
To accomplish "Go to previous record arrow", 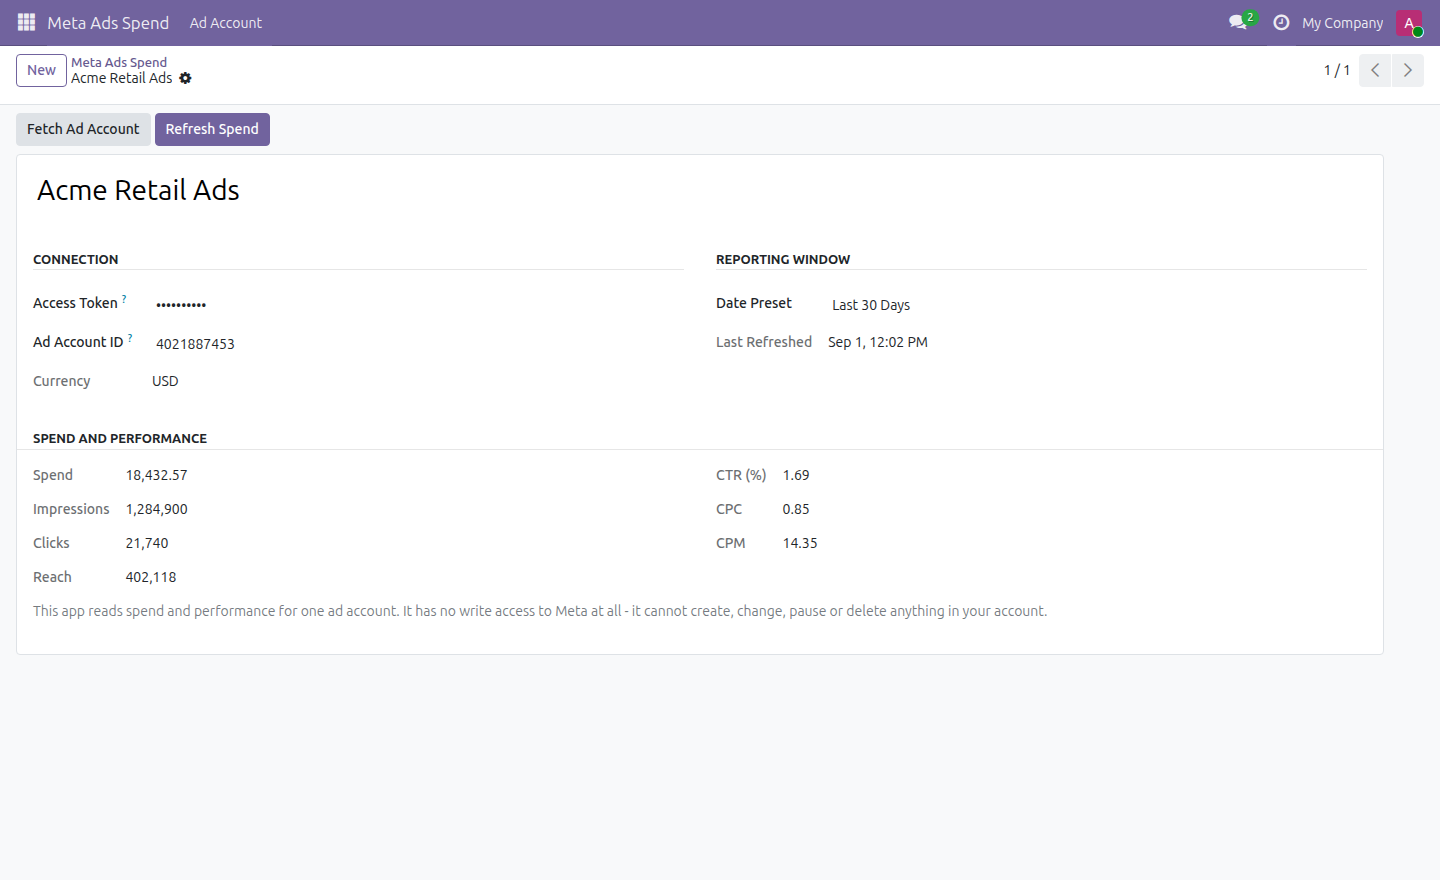I will click(1375, 70).
